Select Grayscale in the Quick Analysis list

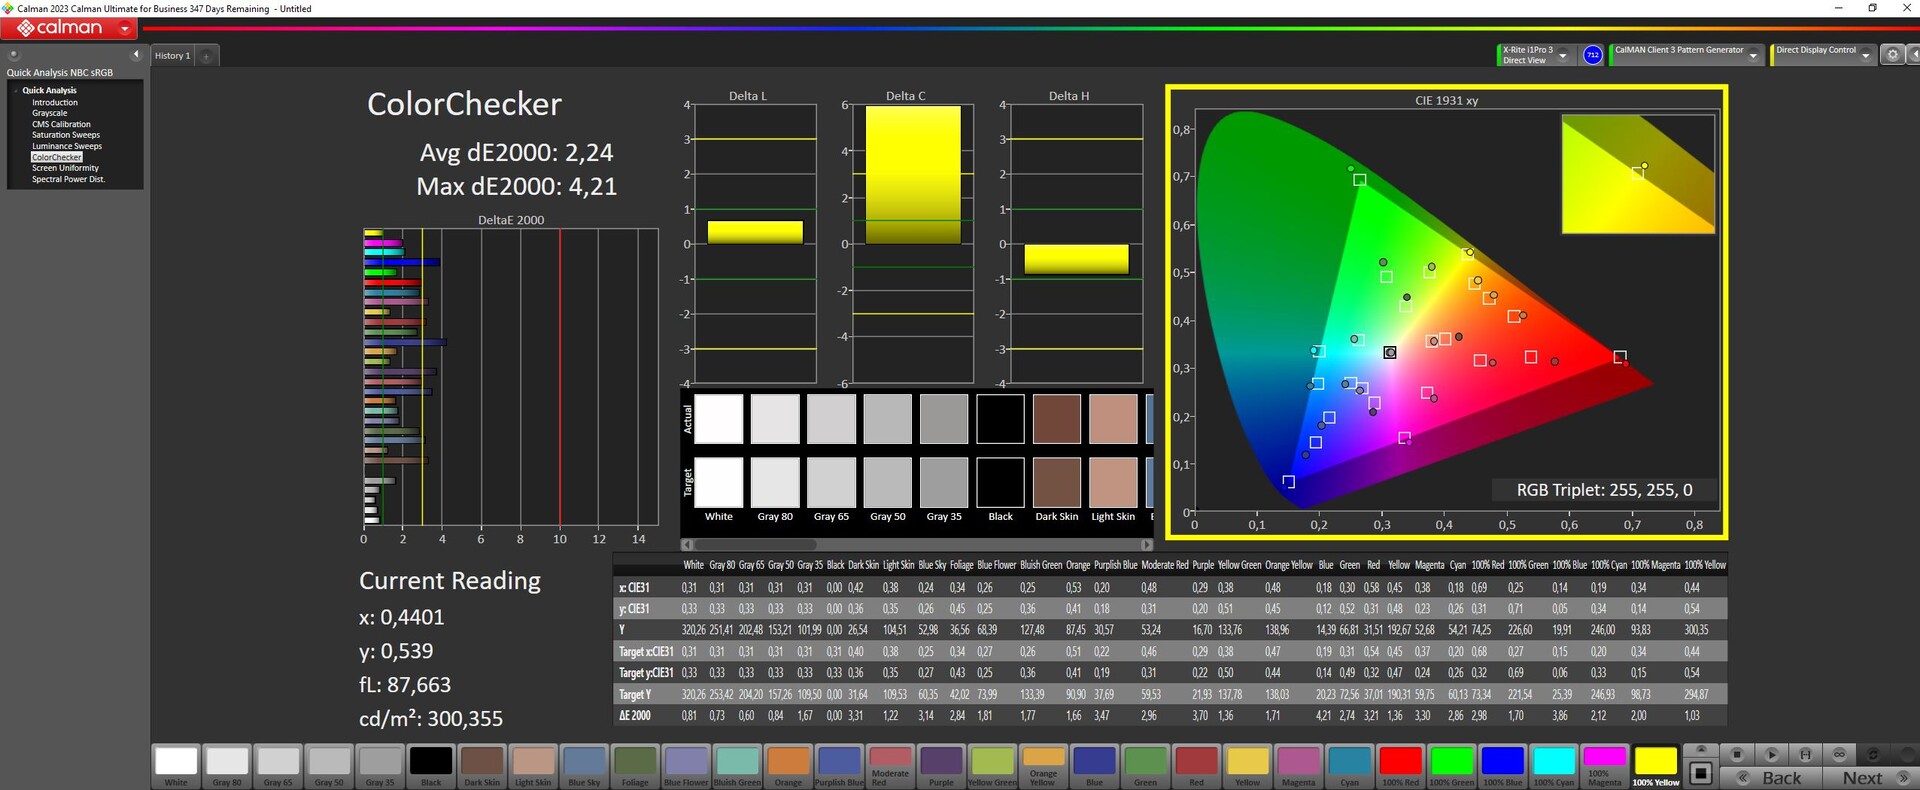49,113
